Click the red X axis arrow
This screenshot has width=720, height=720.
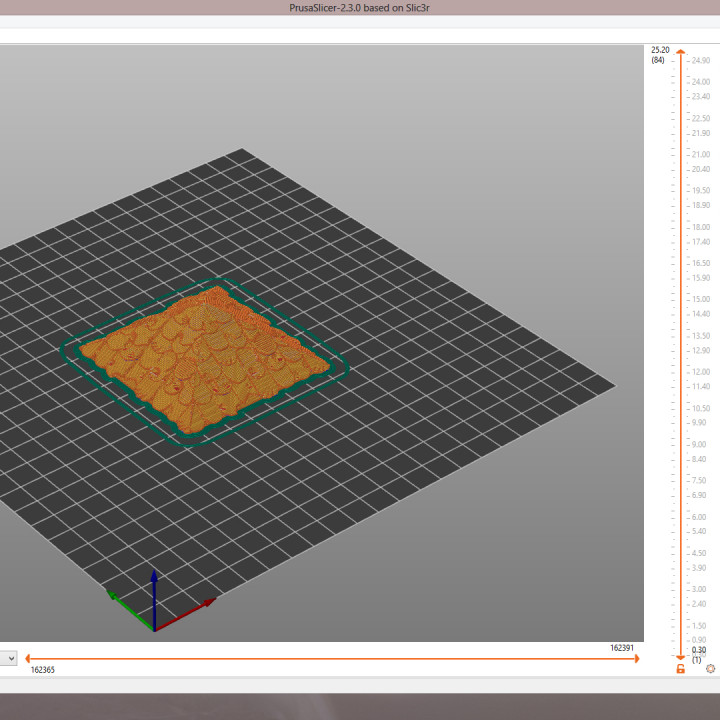[x=200, y=606]
